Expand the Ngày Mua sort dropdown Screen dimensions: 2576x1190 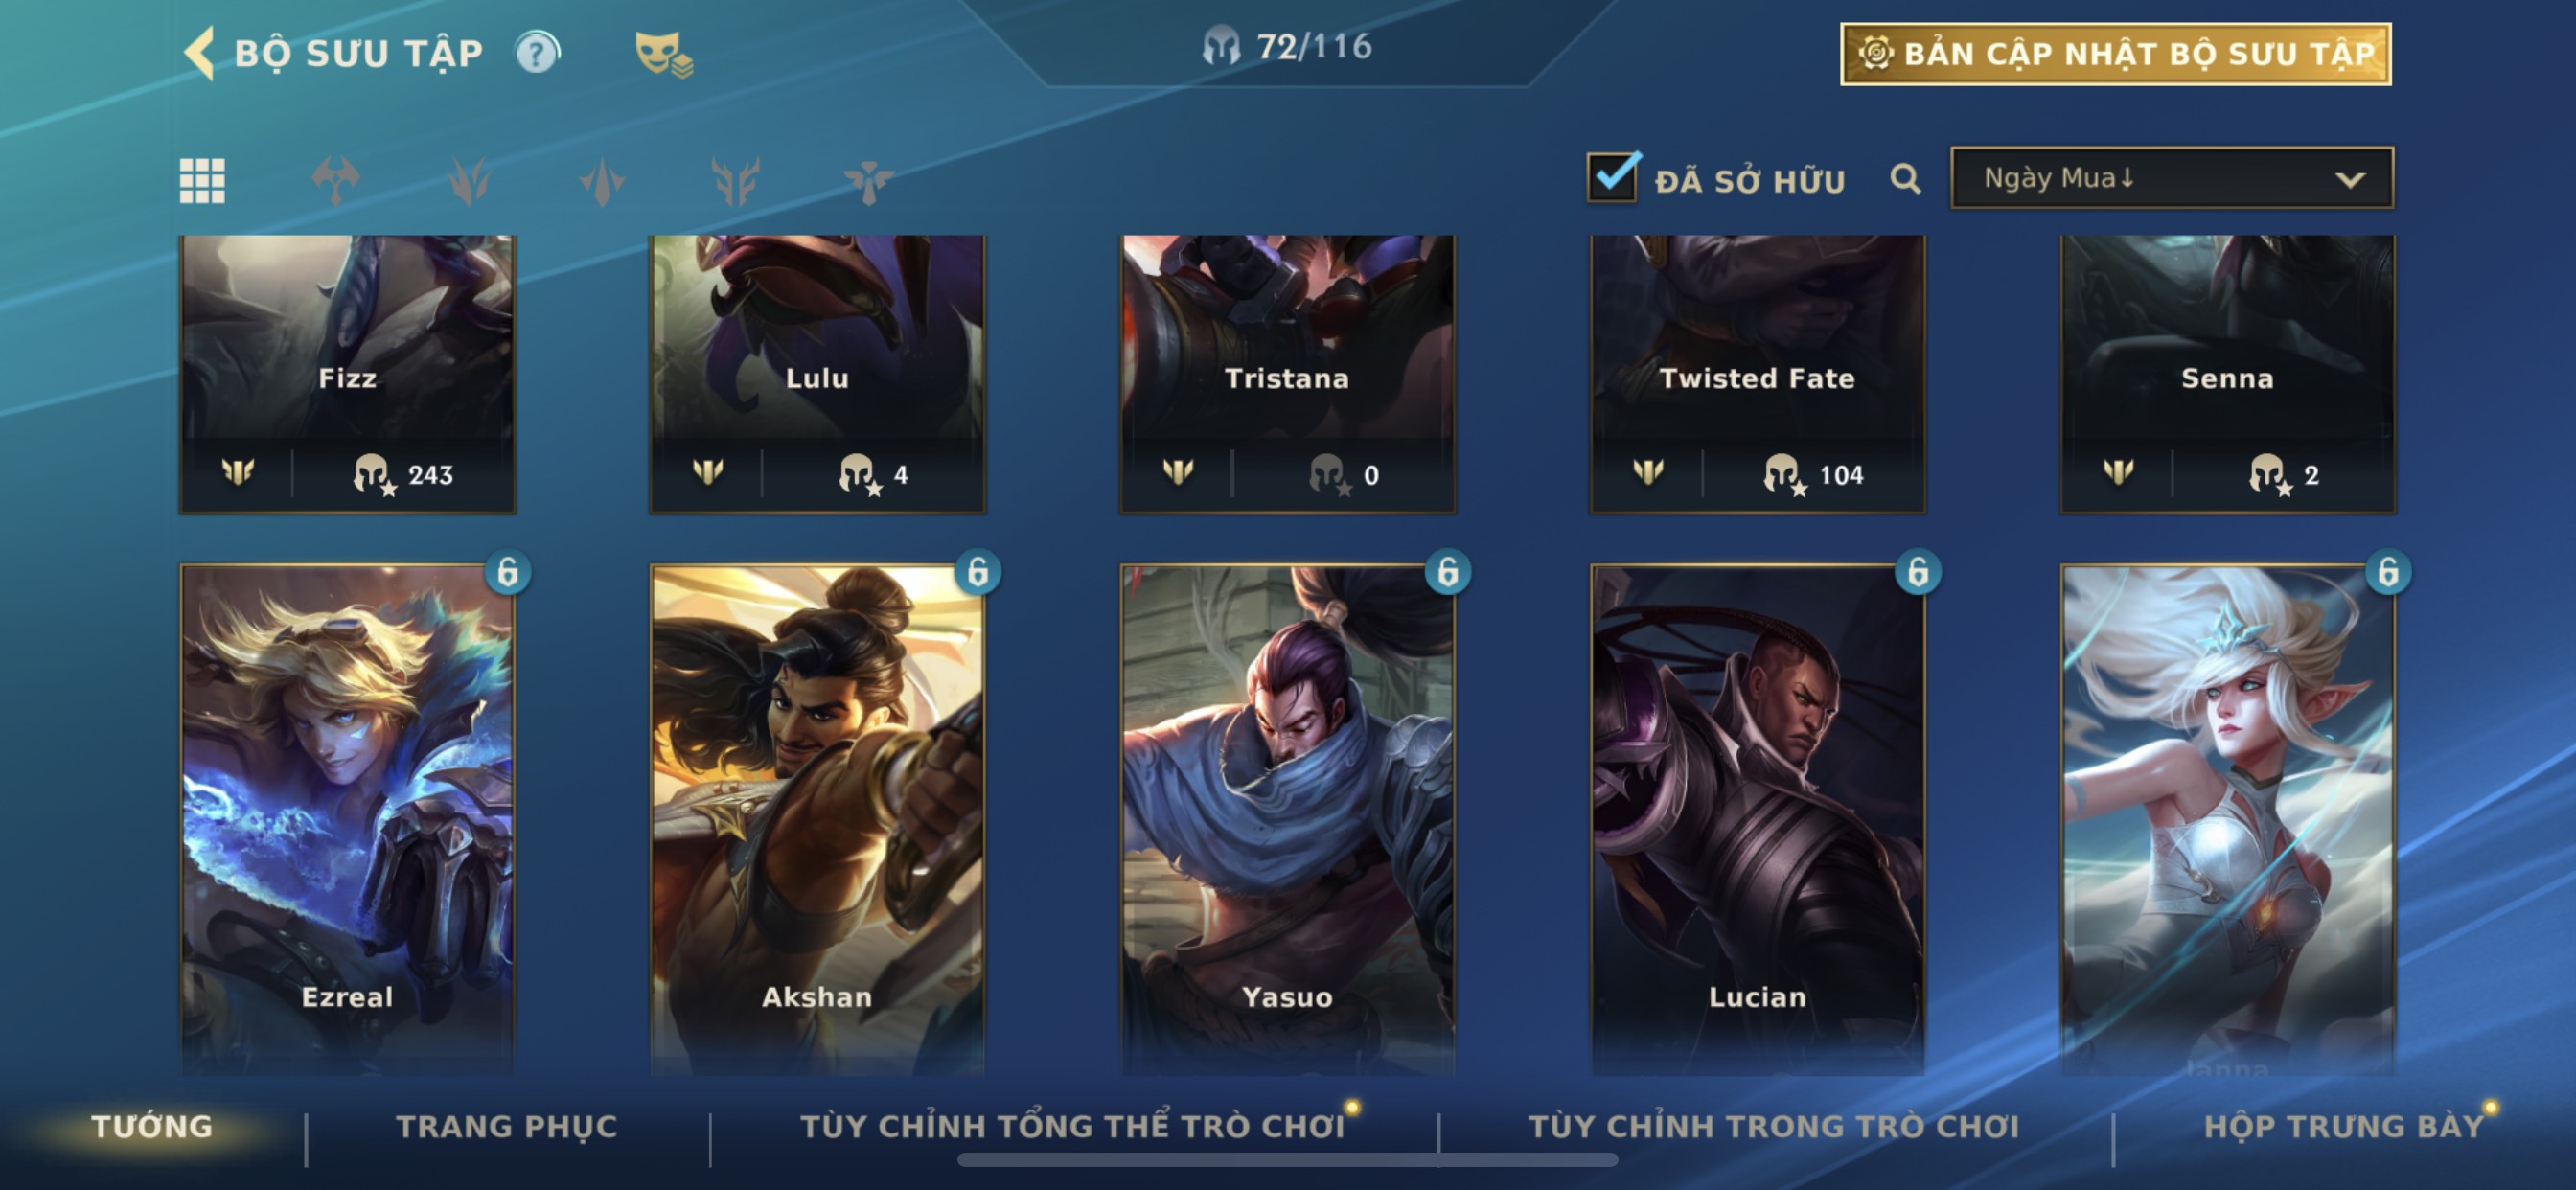[x=2172, y=178]
